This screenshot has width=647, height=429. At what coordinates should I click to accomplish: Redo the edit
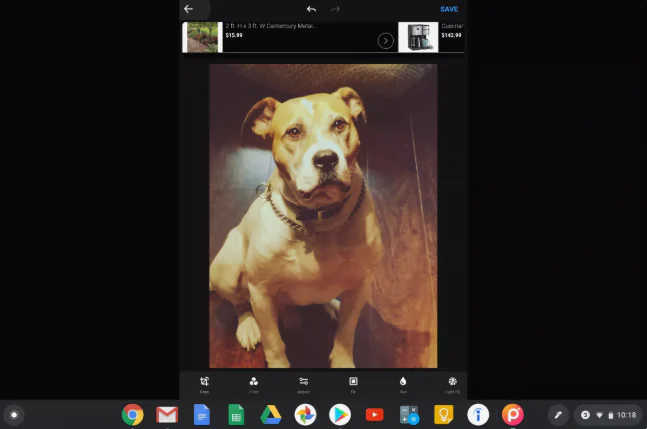(x=335, y=9)
